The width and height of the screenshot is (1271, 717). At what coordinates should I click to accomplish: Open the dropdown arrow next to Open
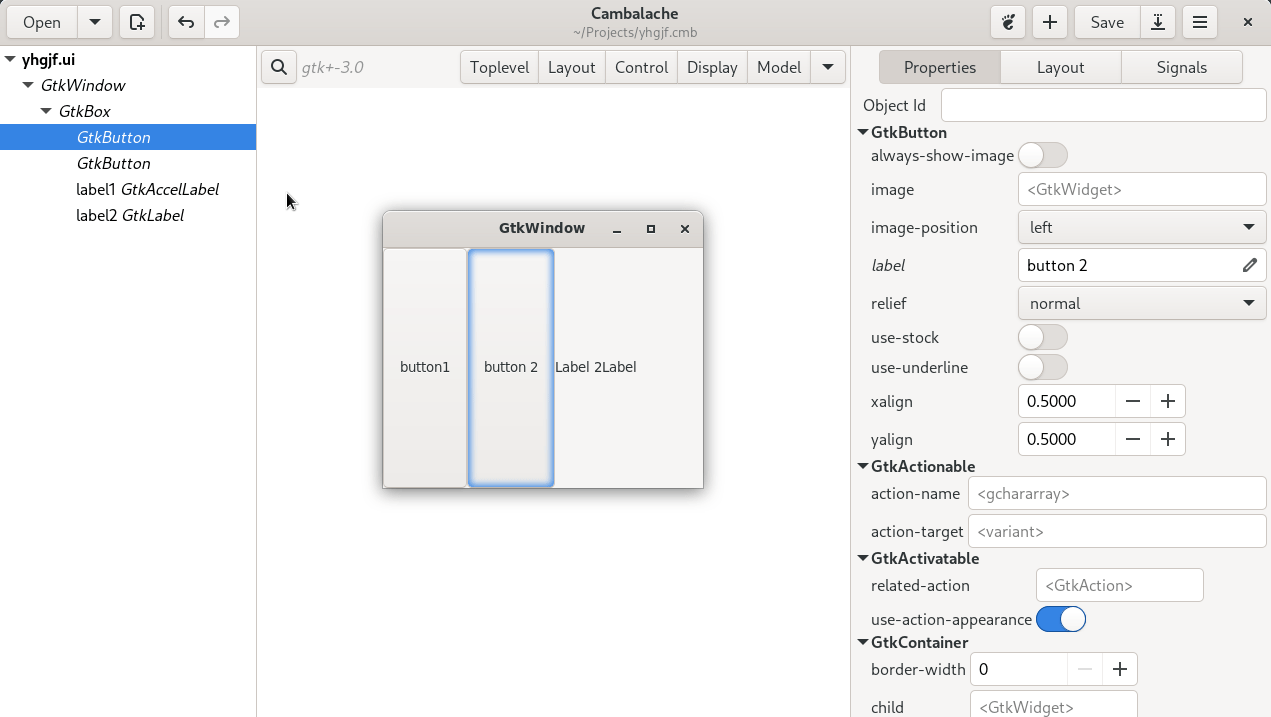[94, 22]
